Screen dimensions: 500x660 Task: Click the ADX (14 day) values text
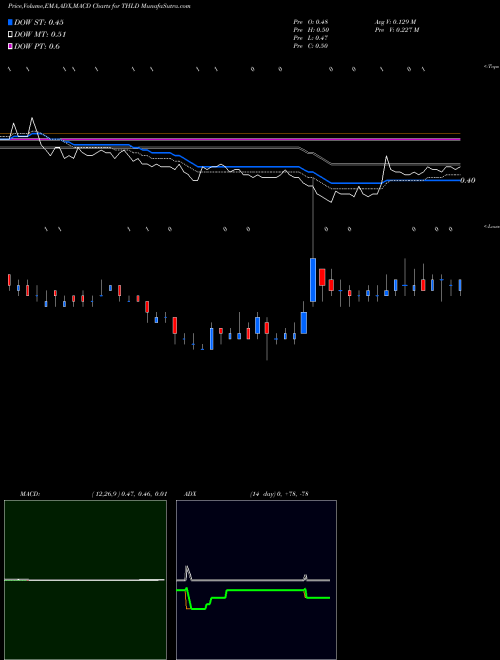(279, 494)
